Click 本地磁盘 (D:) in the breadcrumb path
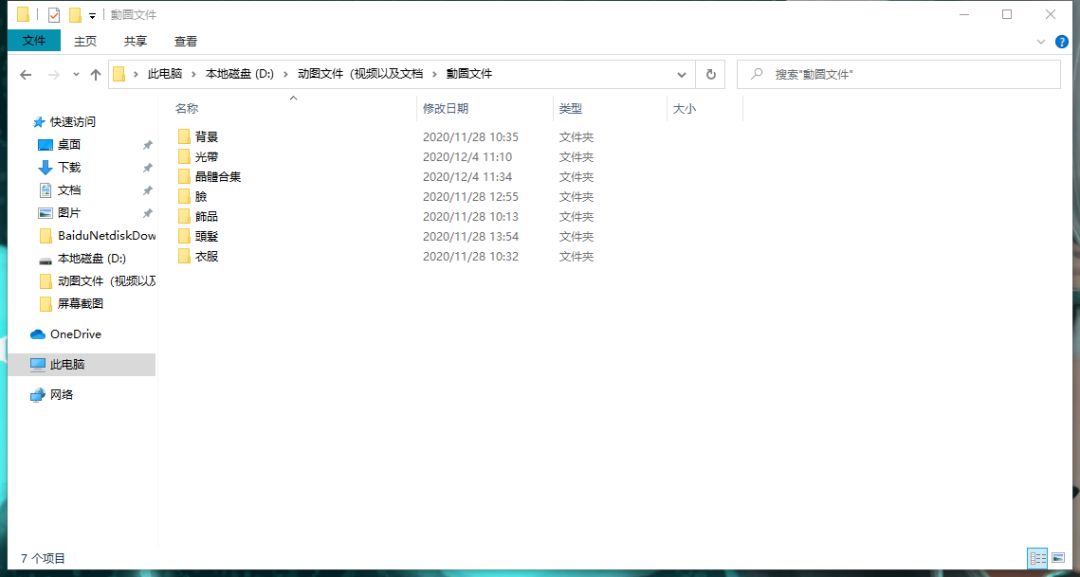The width and height of the screenshot is (1080, 577). 240,74
